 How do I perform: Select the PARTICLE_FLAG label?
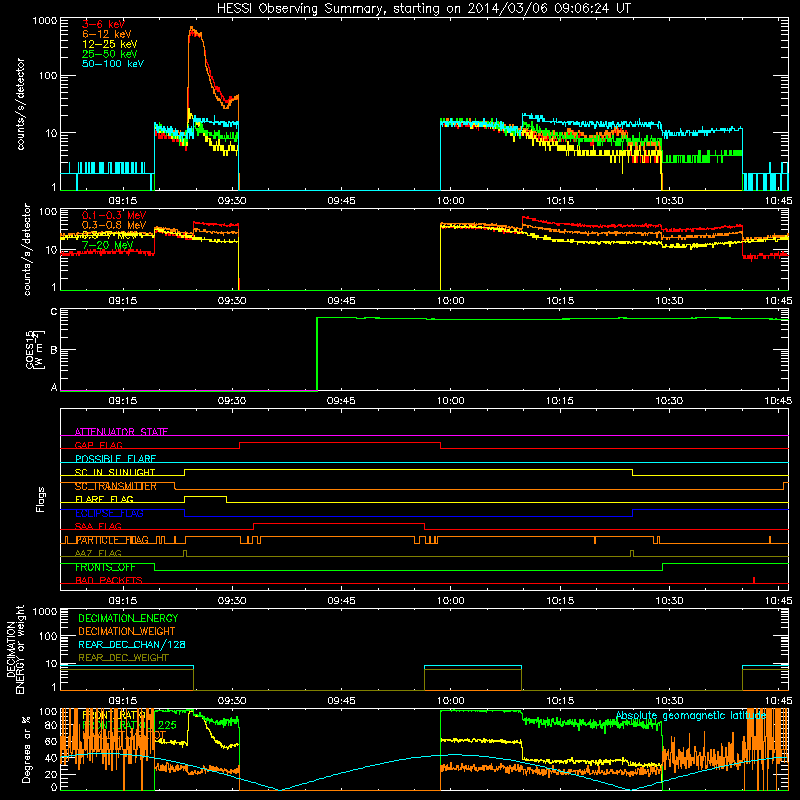112,540
